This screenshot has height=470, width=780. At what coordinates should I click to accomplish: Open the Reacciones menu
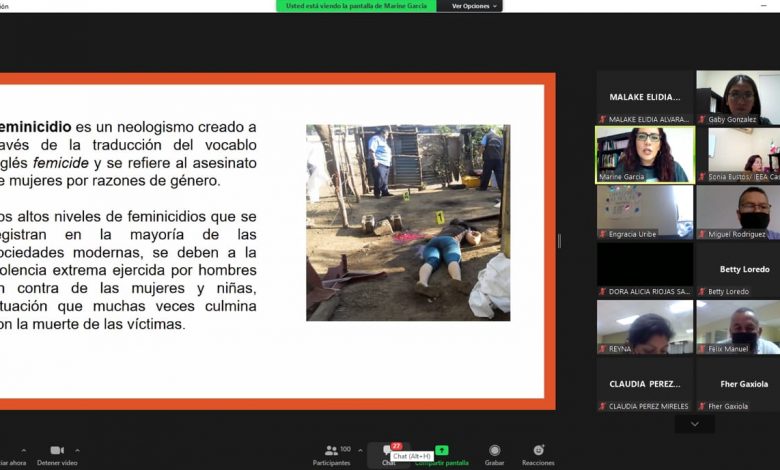pos(538,454)
